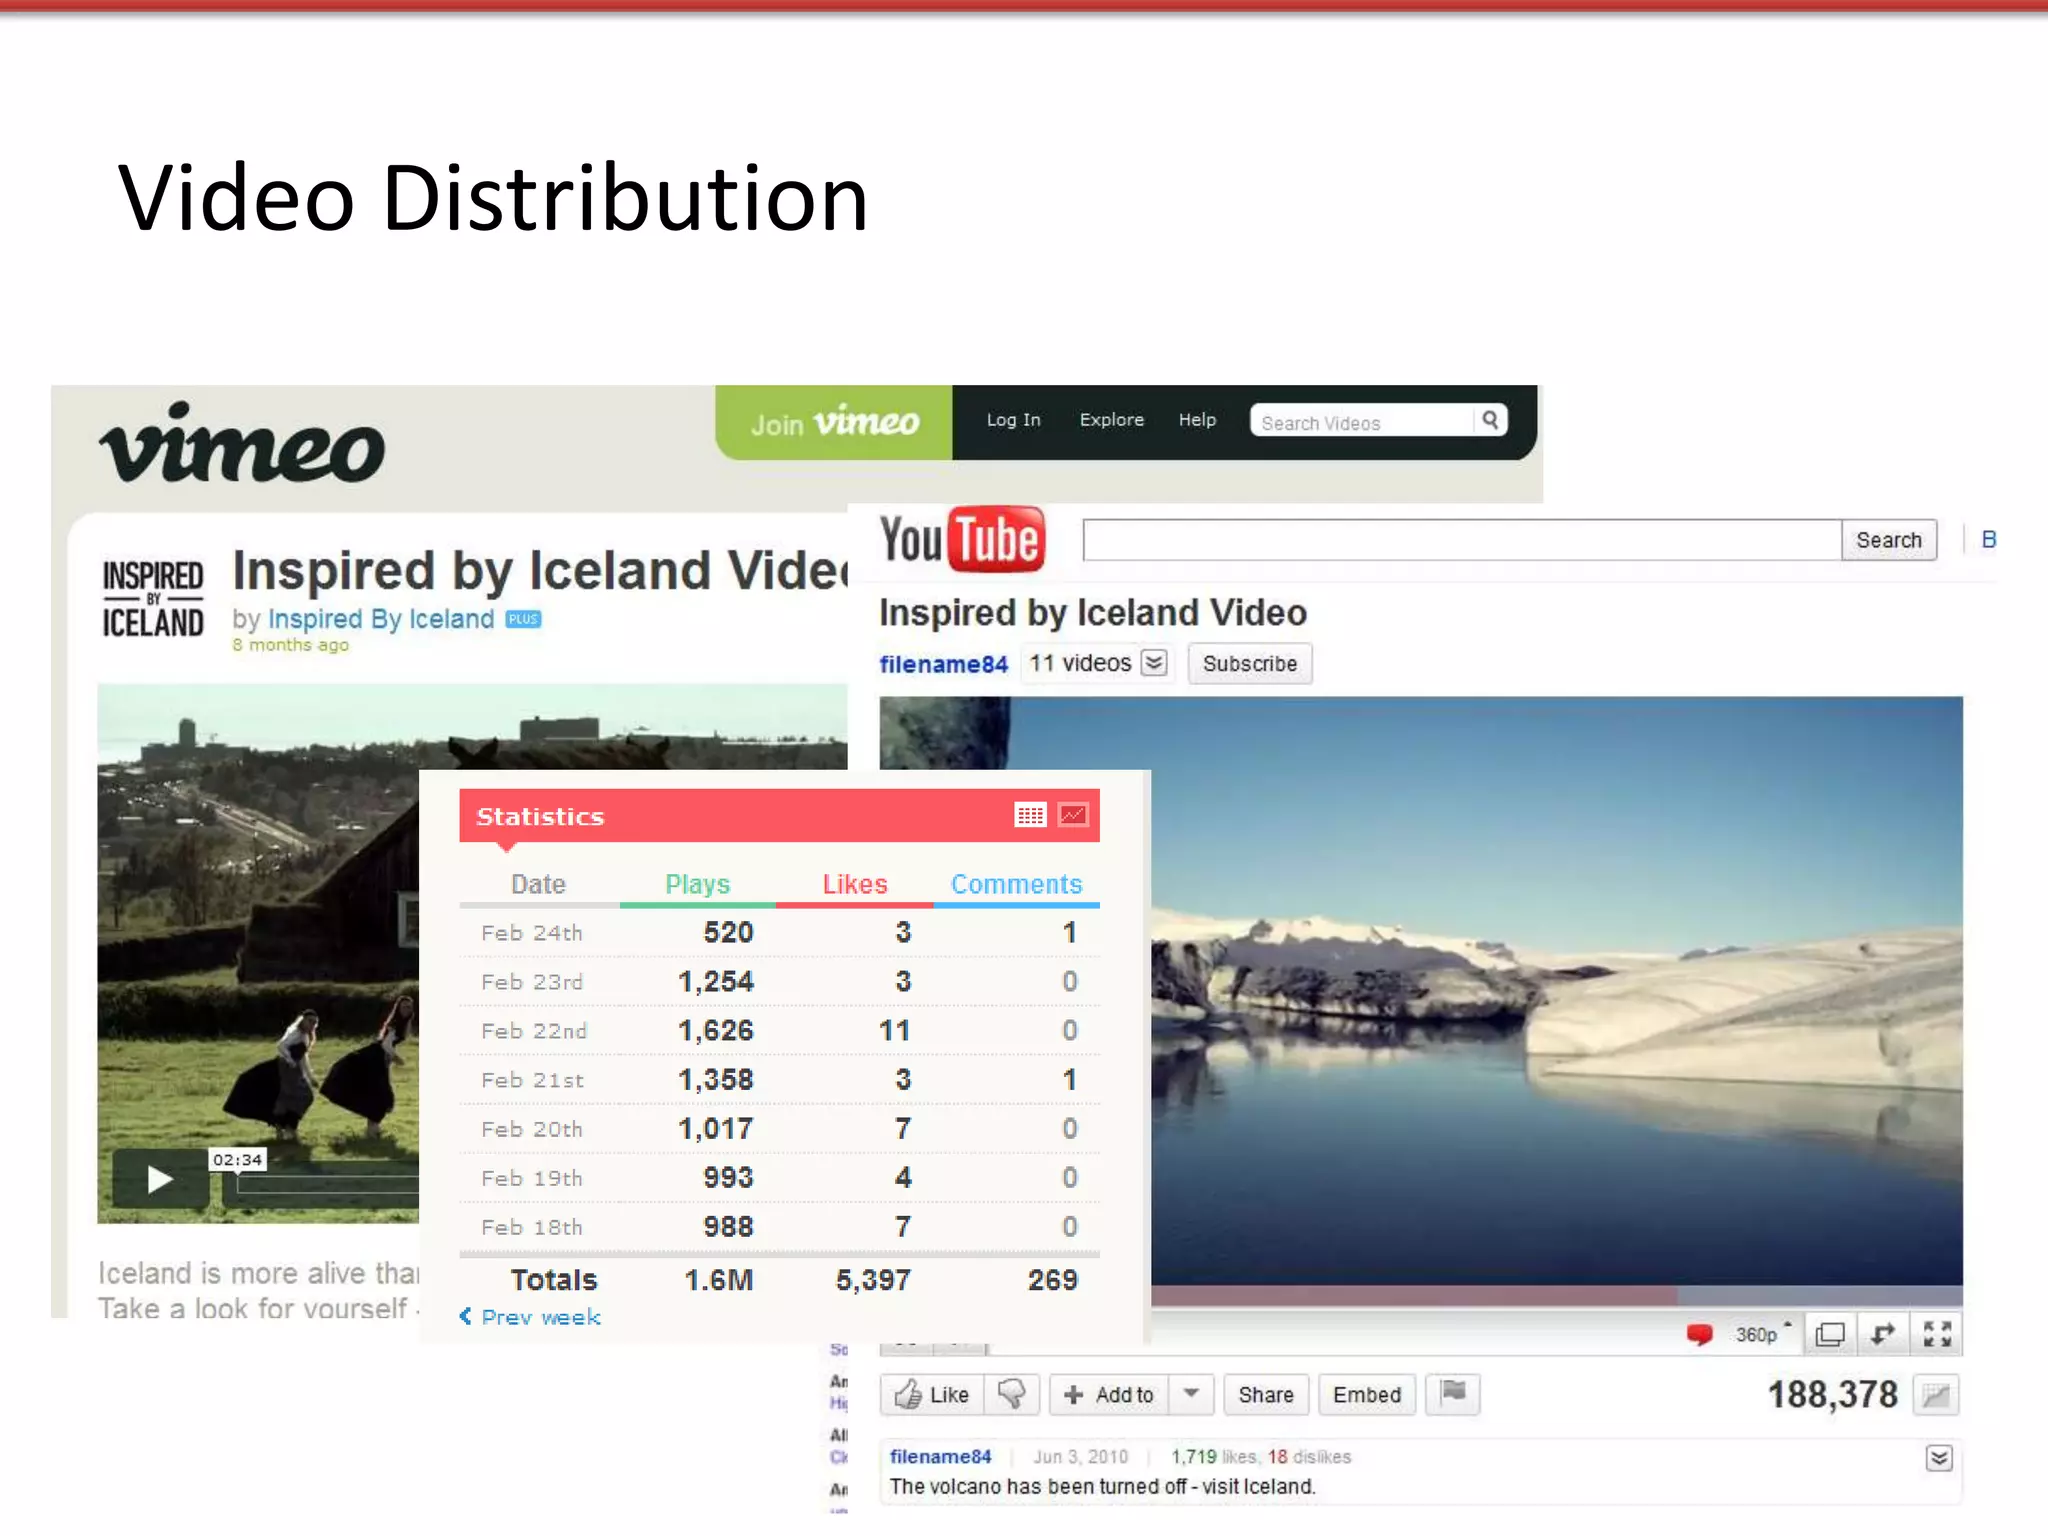
Task: Open the filename84 channel link
Action: coord(943,664)
